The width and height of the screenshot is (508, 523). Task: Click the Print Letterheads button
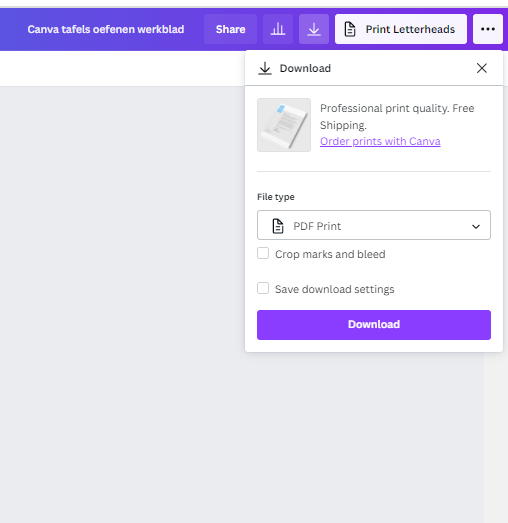pos(401,29)
